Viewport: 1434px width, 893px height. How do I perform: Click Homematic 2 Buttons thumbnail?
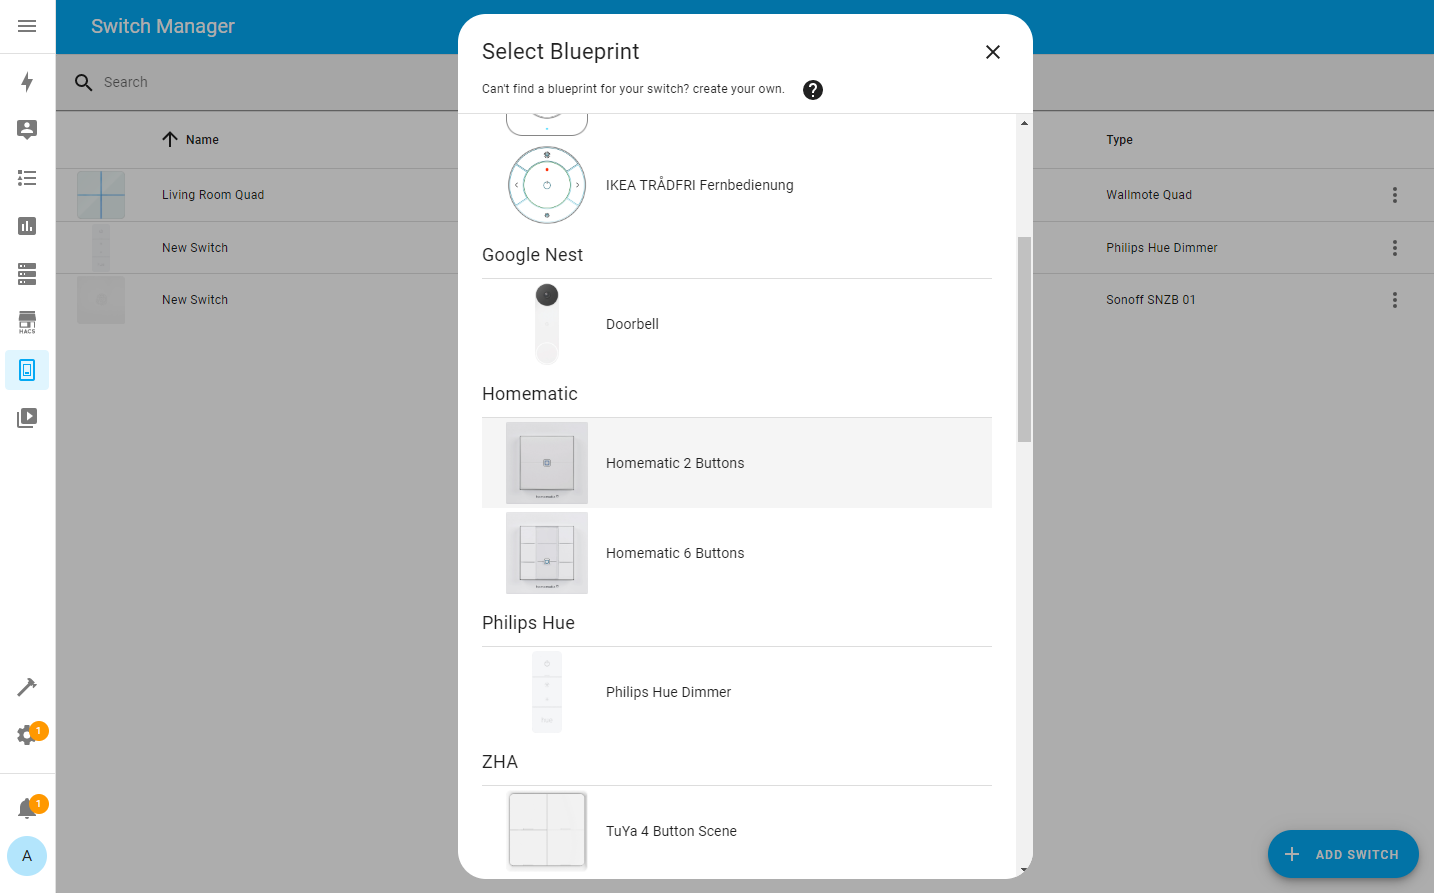point(547,463)
